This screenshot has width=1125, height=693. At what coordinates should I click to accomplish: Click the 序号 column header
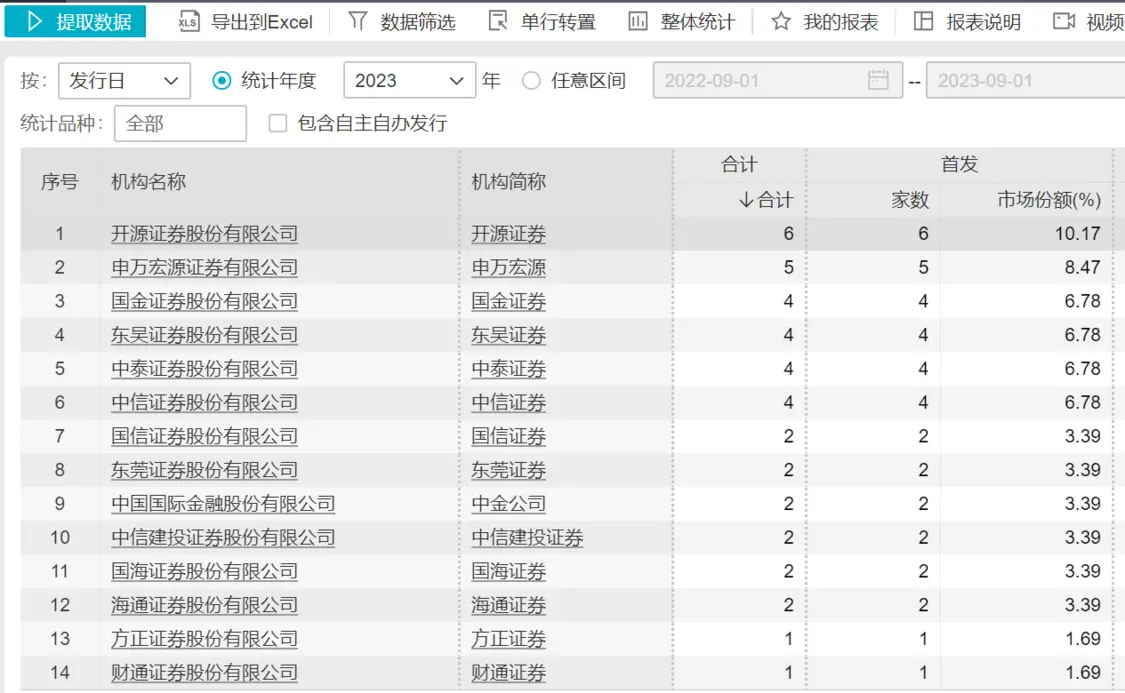(60, 182)
